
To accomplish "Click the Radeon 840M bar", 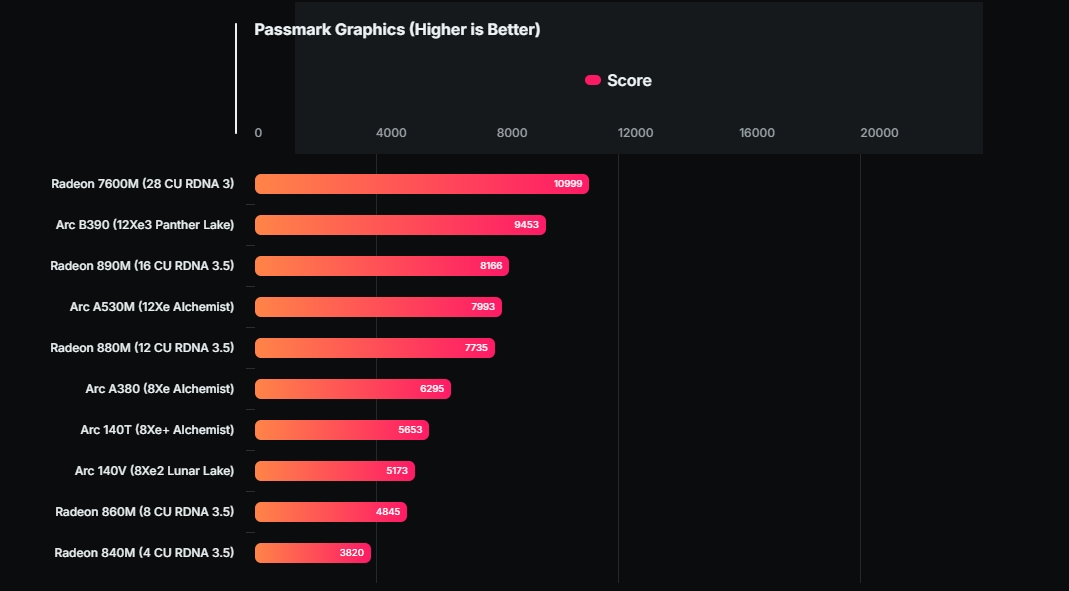I will coord(313,553).
